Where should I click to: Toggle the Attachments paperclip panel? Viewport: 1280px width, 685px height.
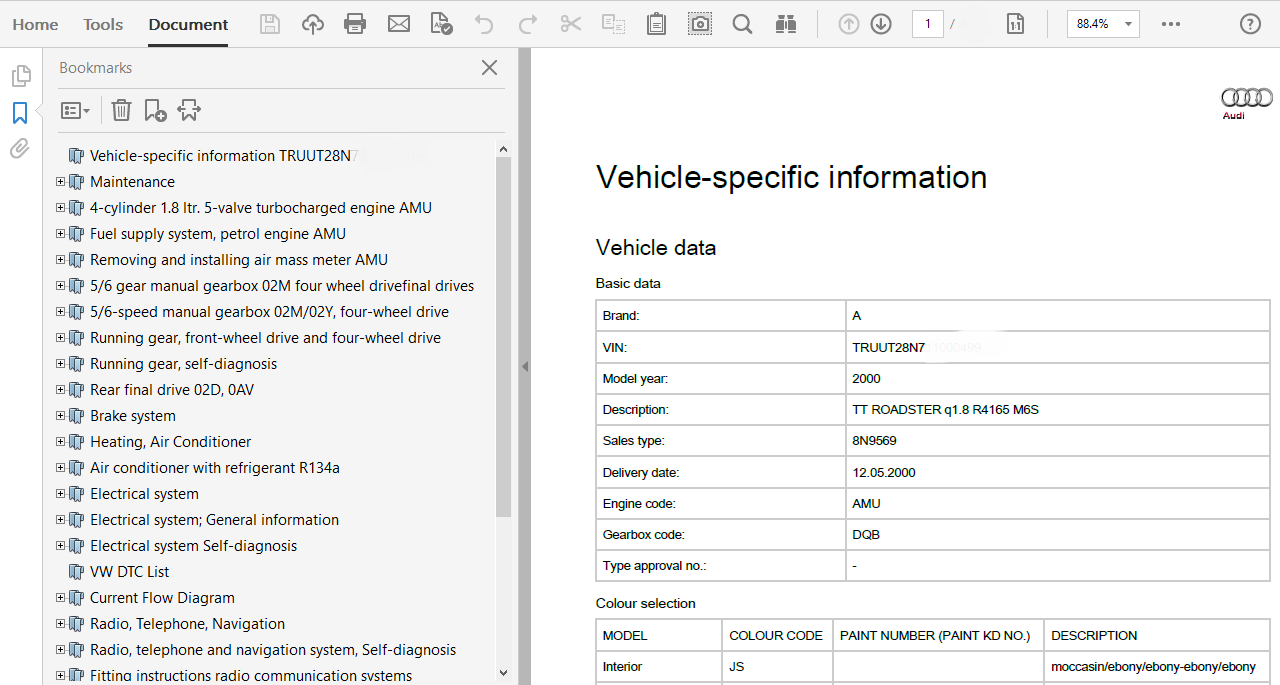tap(20, 149)
